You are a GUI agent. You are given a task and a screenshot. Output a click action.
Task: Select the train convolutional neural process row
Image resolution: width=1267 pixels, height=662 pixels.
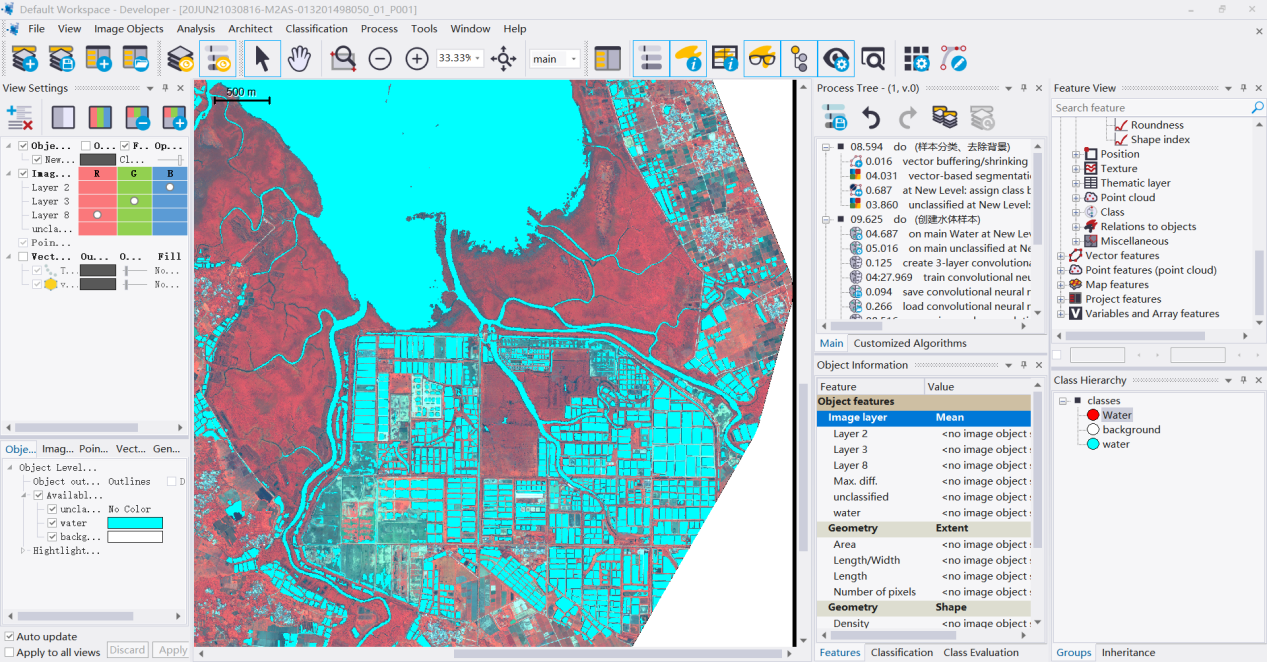(x=938, y=277)
